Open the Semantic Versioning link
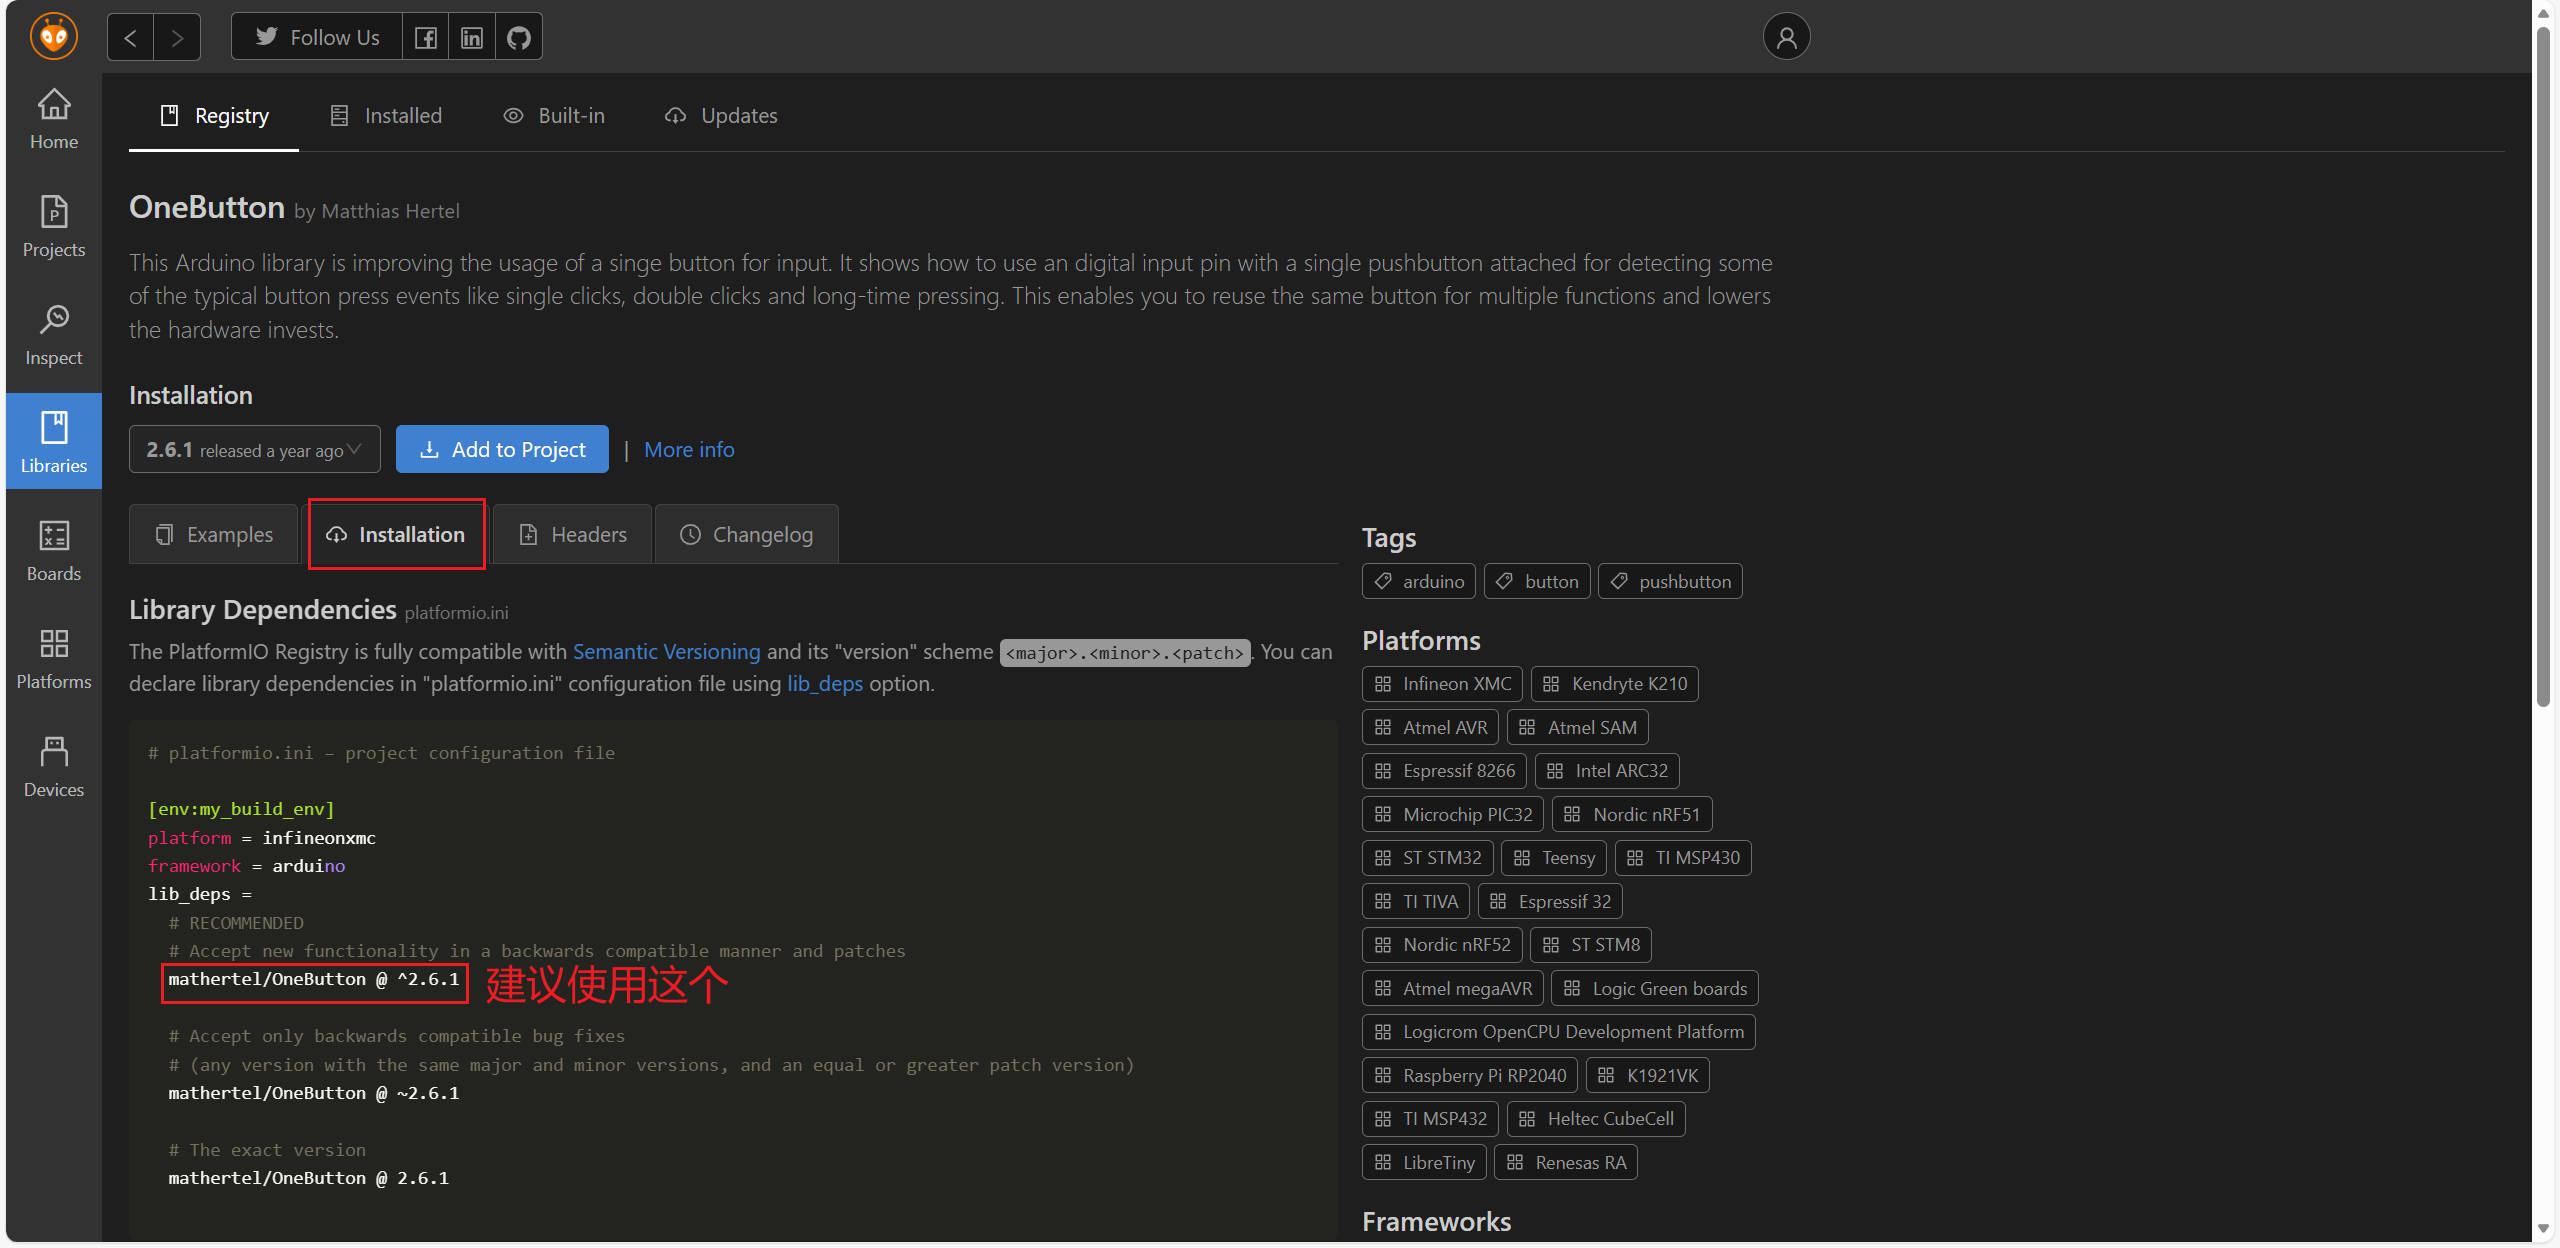2560x1248 pixels. pyautogui.click(x=666, y=652)
